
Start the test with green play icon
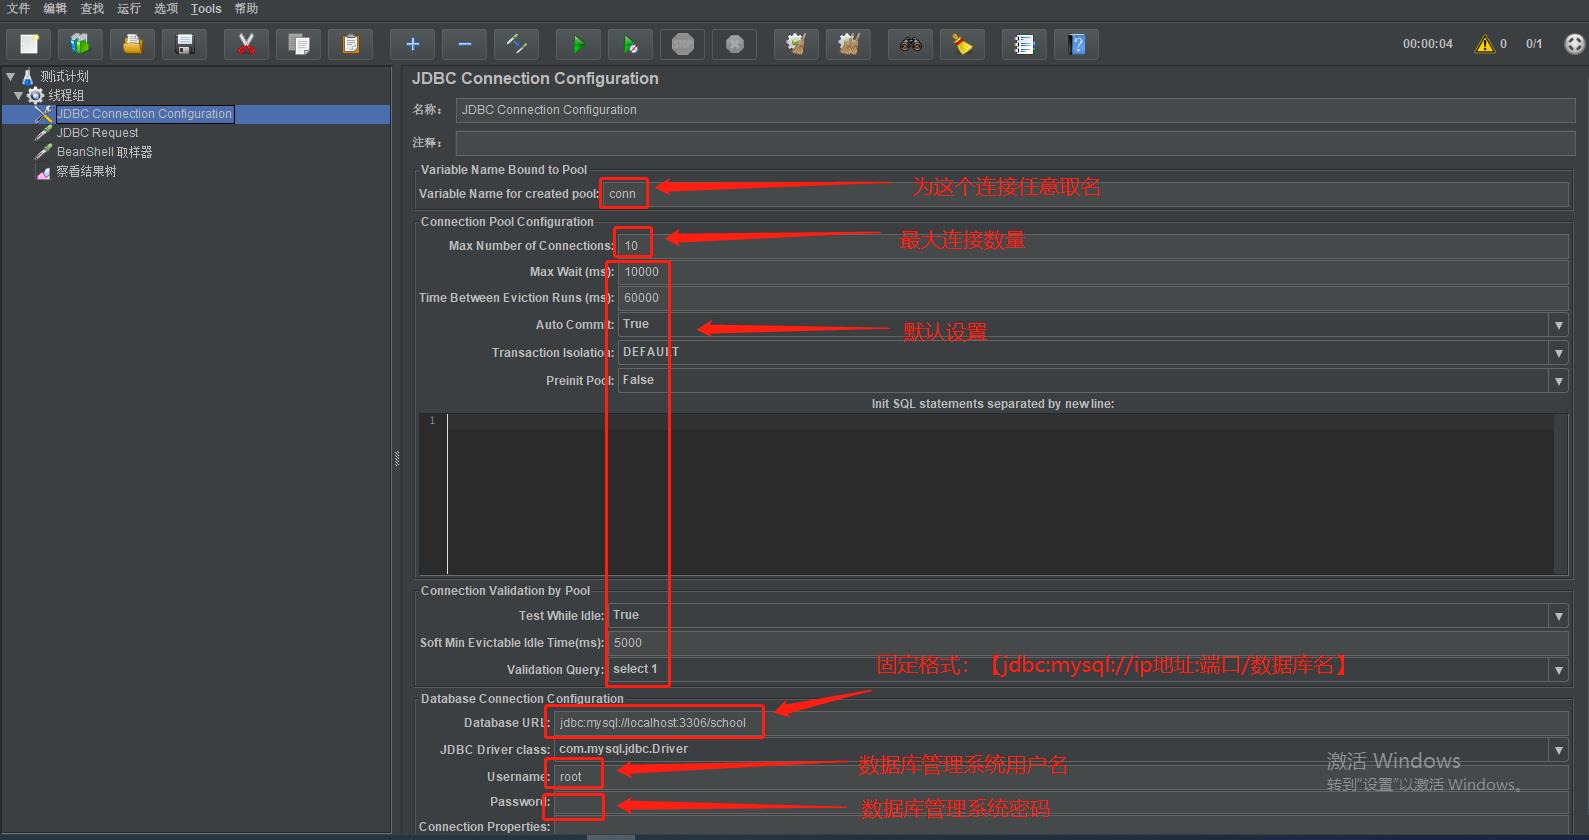click(578, 44)
